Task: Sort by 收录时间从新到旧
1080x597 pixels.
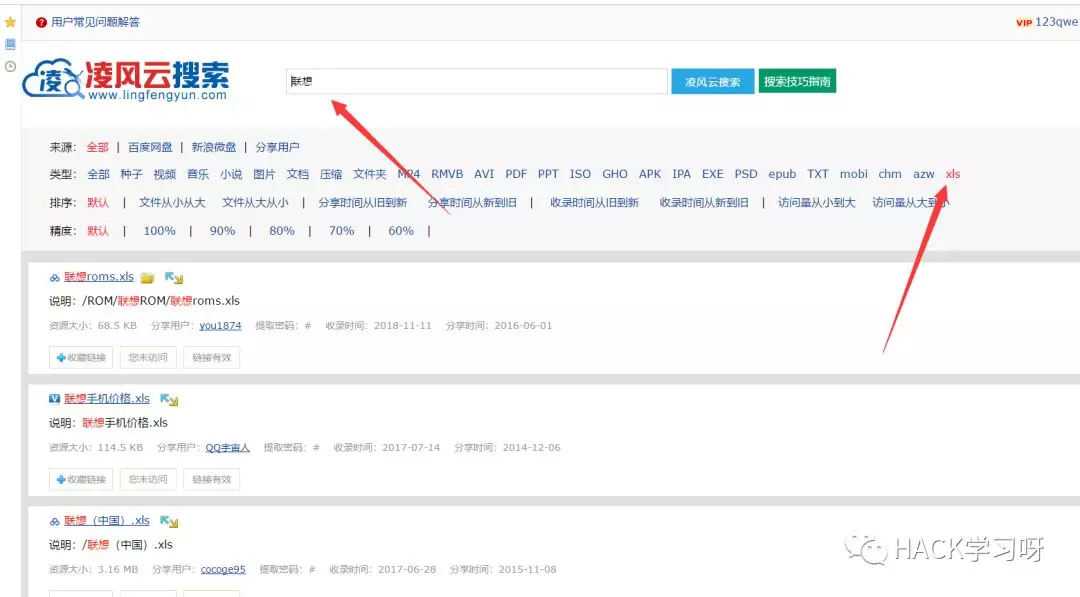Action: coord(704,202)
